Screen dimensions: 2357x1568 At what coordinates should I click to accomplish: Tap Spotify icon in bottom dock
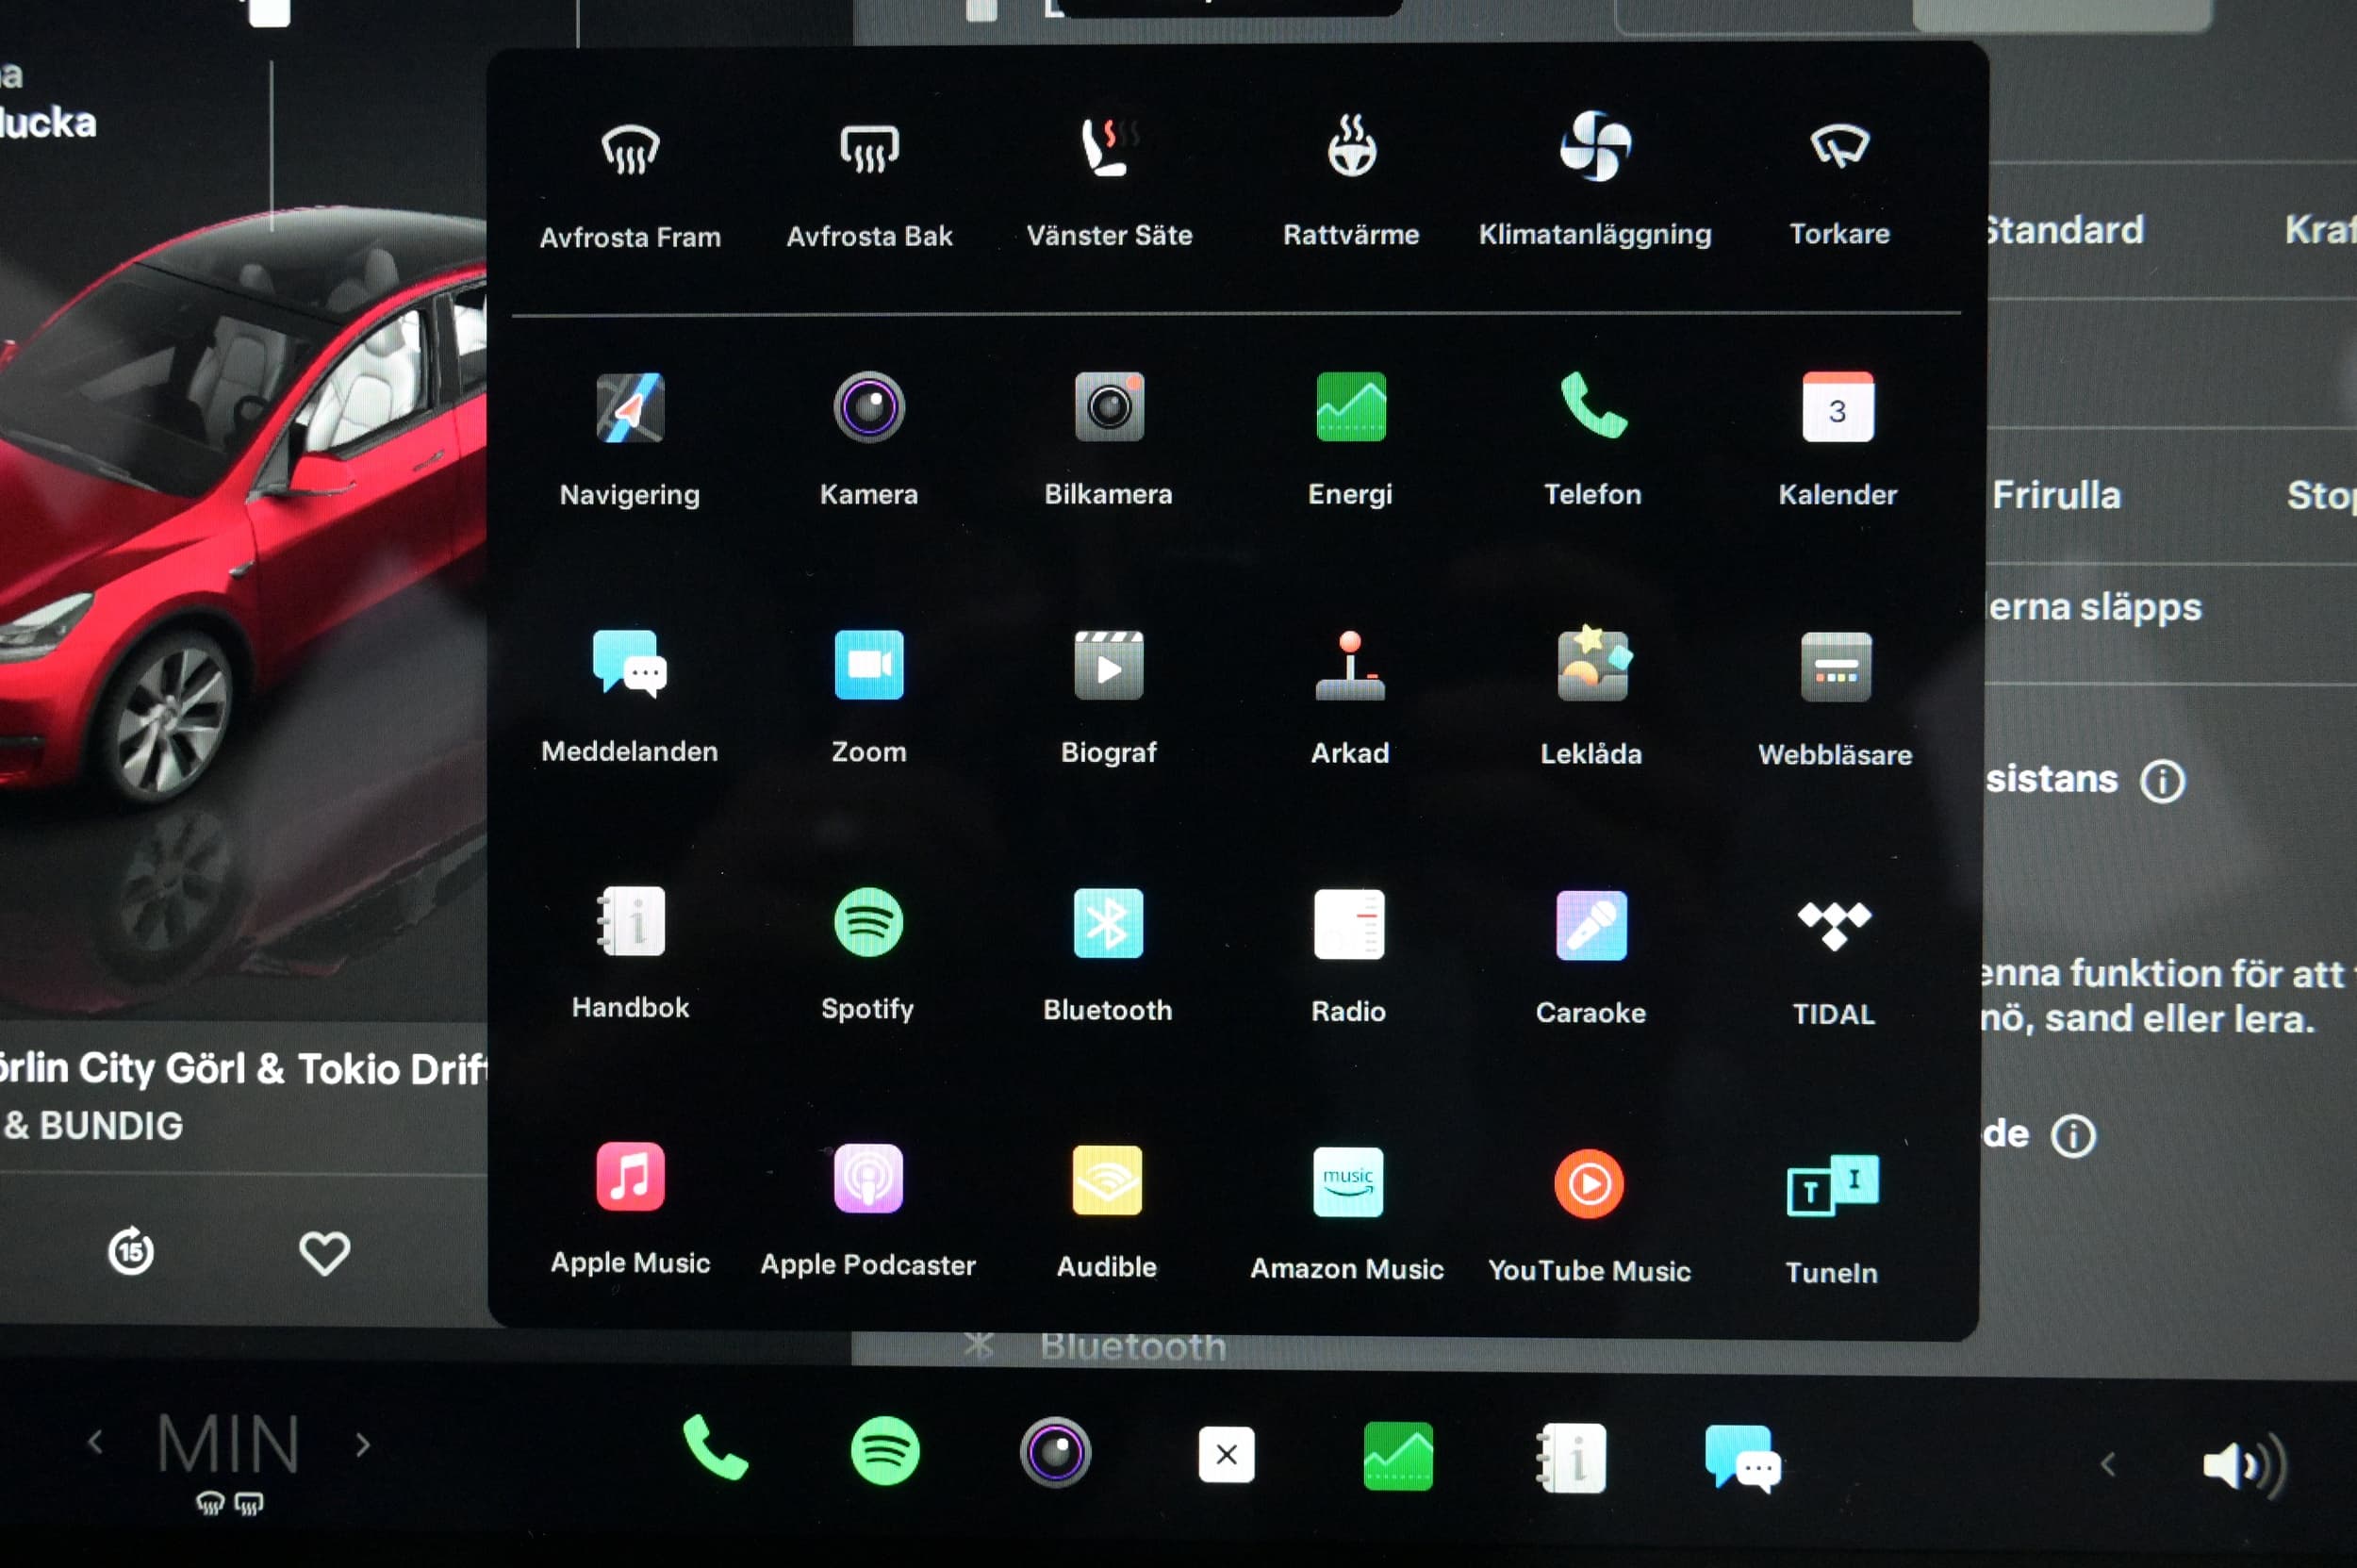(x=885, y=1450)
